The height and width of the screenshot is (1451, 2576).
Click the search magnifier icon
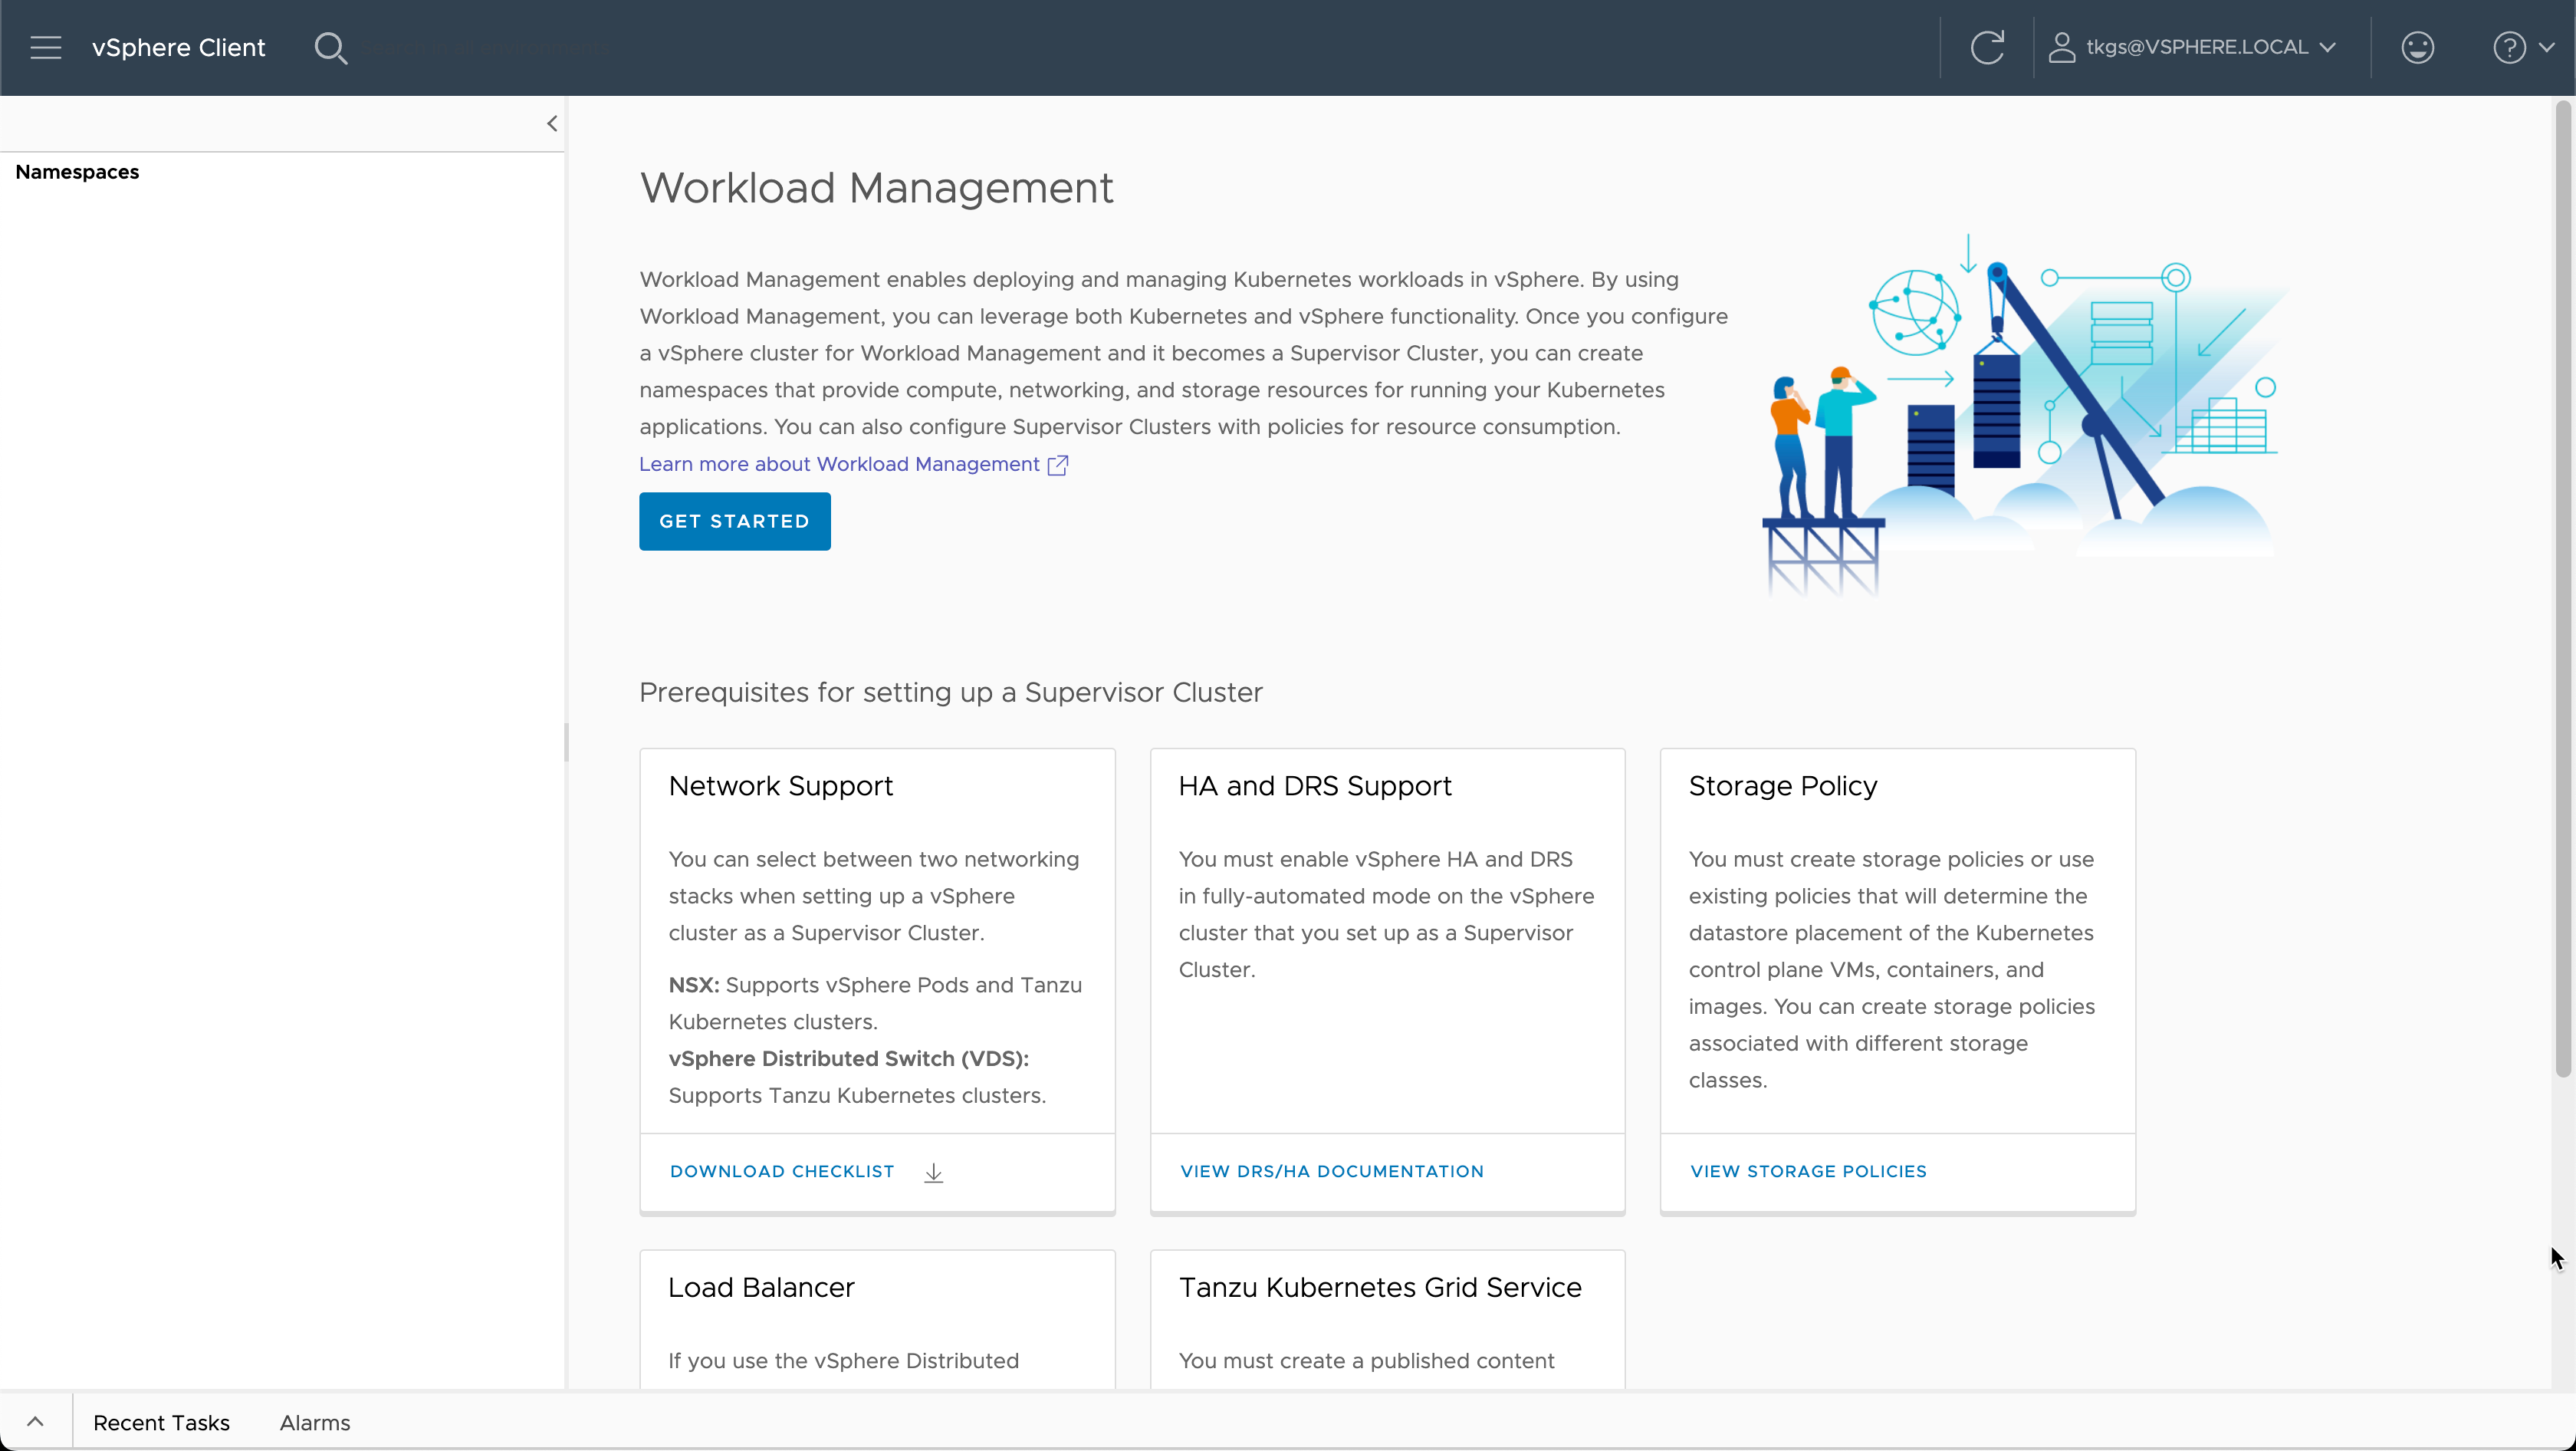pos(330,47)
